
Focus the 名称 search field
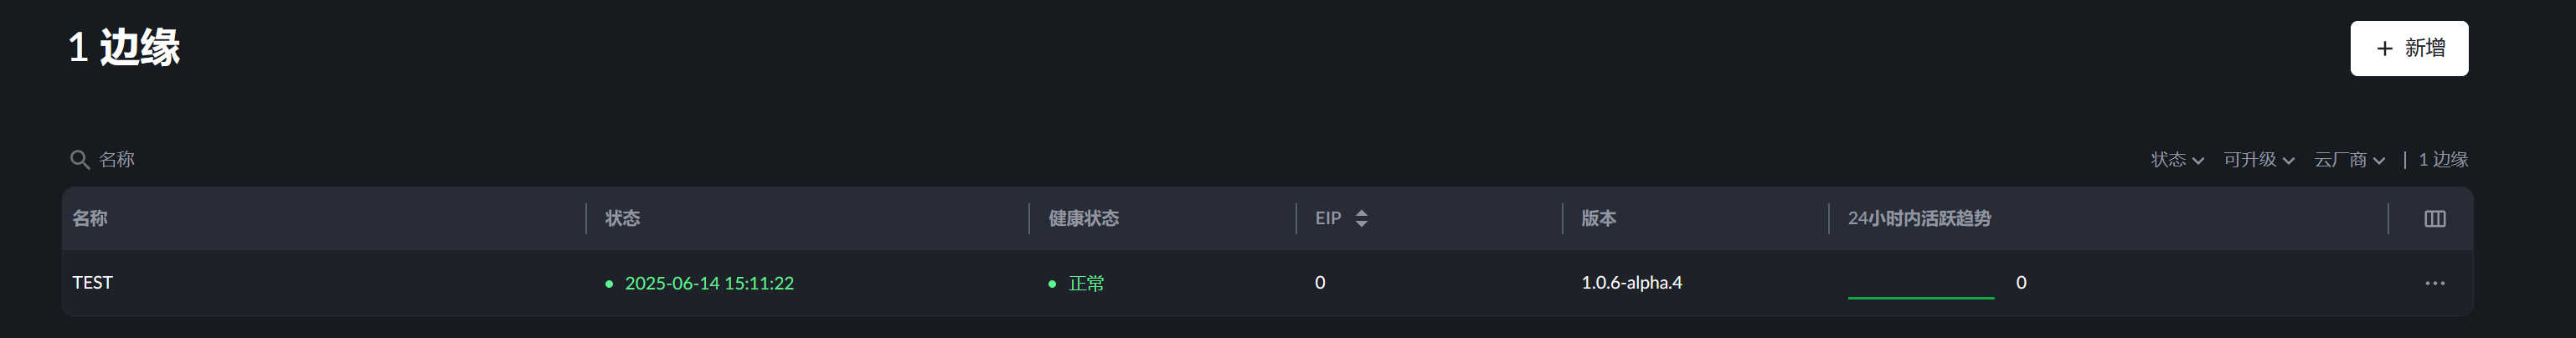(x=300, y=160)
